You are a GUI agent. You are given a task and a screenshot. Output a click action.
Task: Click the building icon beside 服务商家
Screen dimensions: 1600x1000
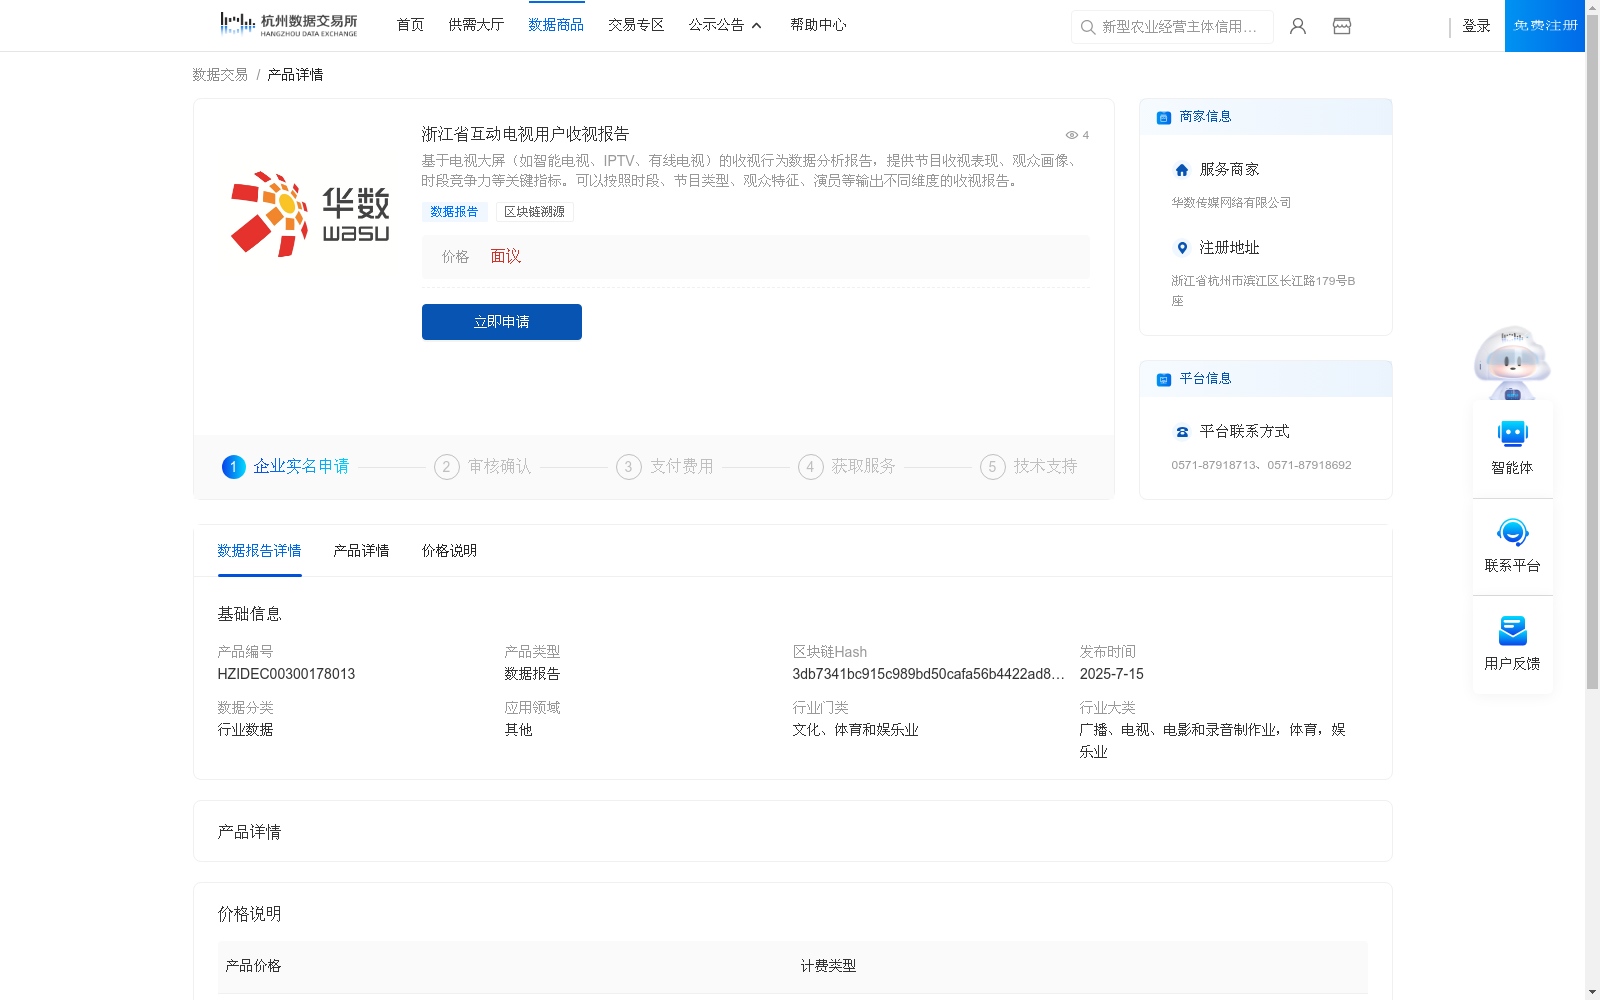[x=1181, y=169]
